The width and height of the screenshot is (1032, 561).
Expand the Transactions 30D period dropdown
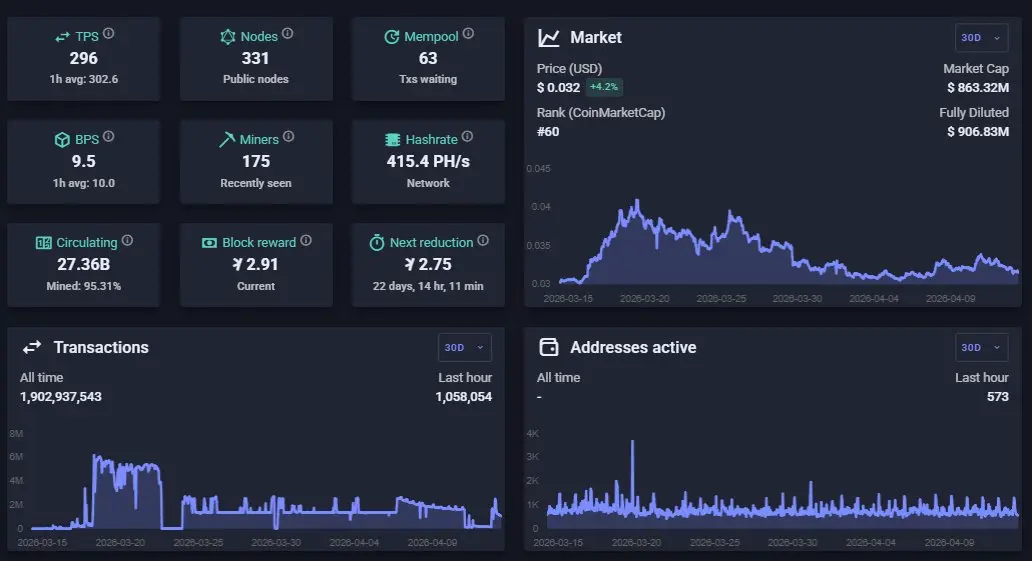(x=465, y=348)
